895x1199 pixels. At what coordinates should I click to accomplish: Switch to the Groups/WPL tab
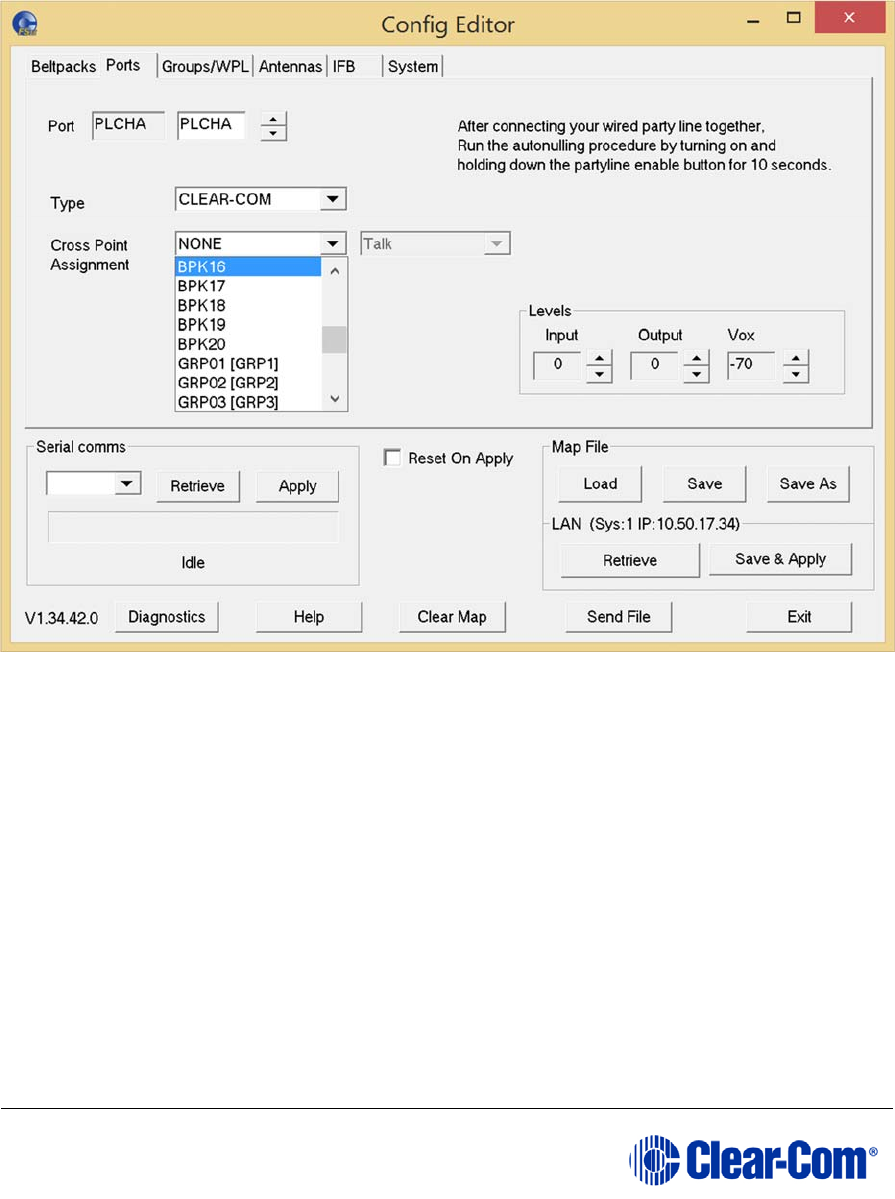click(205, 67)
